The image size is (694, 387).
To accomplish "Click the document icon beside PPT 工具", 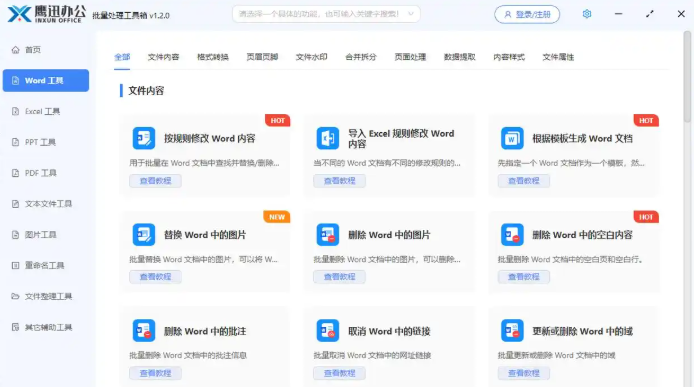I will 15,142.
